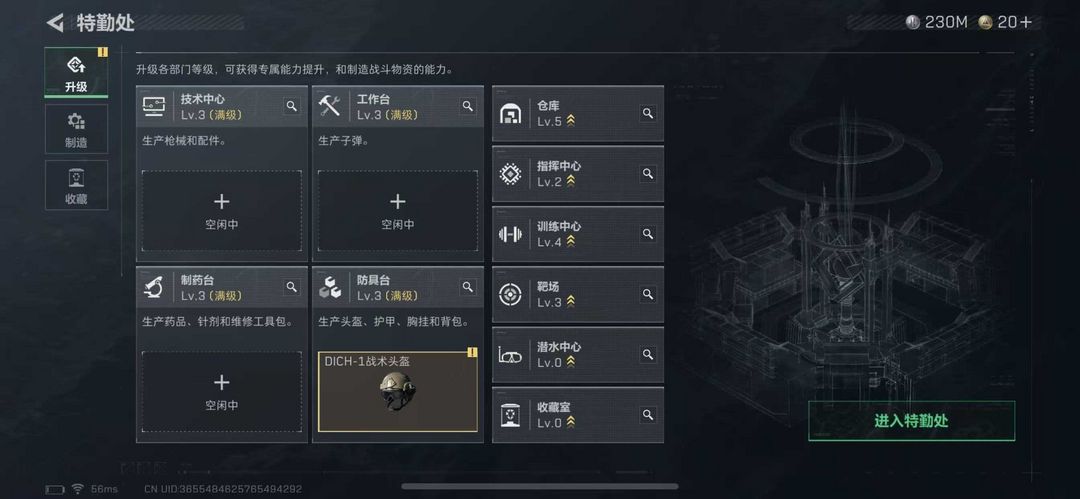This screenshot has width=1080, height=499.
Task: Select the 升级 tab in sidebar
Action: 76,73
